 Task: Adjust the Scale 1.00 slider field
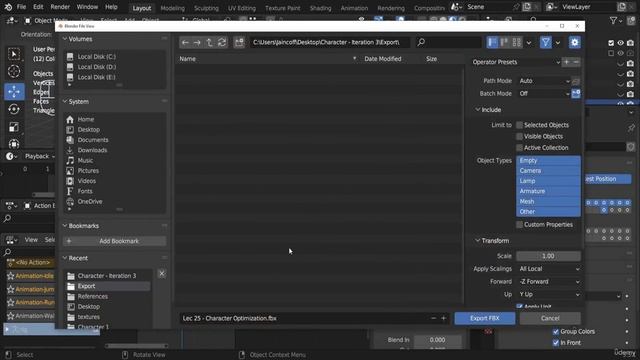(548, 256)
